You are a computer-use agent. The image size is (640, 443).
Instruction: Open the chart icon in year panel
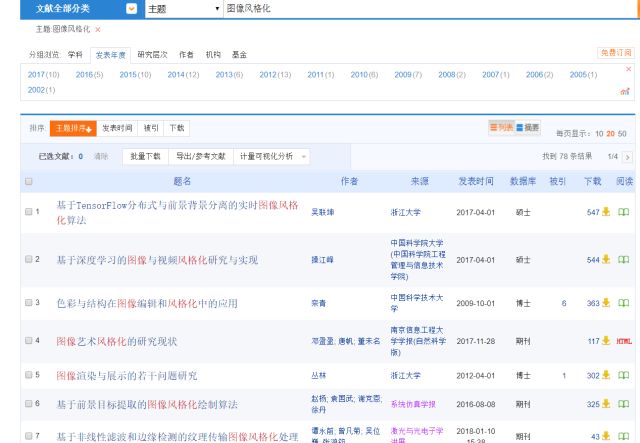625,91
